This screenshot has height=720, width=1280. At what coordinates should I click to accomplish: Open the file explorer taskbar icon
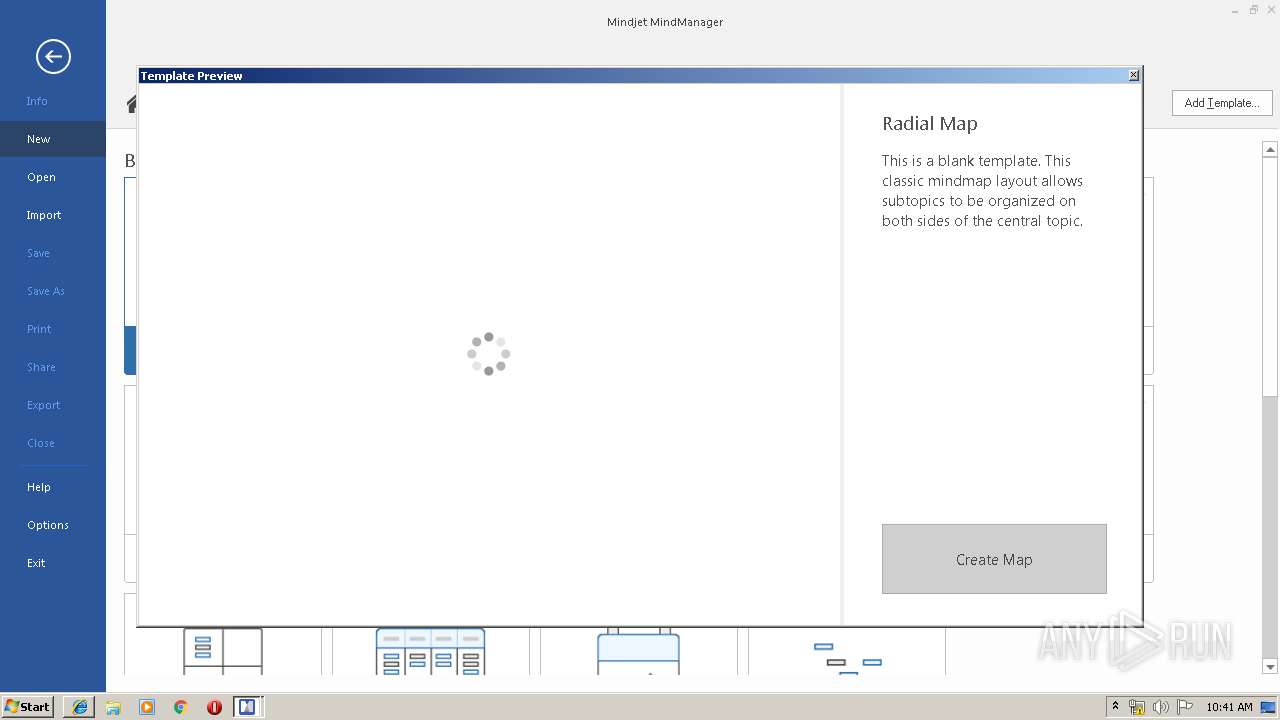[113, 707]
